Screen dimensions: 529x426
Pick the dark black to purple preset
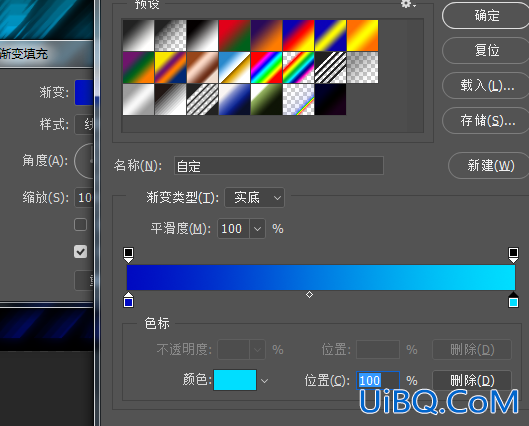click(x=330, y=100)
